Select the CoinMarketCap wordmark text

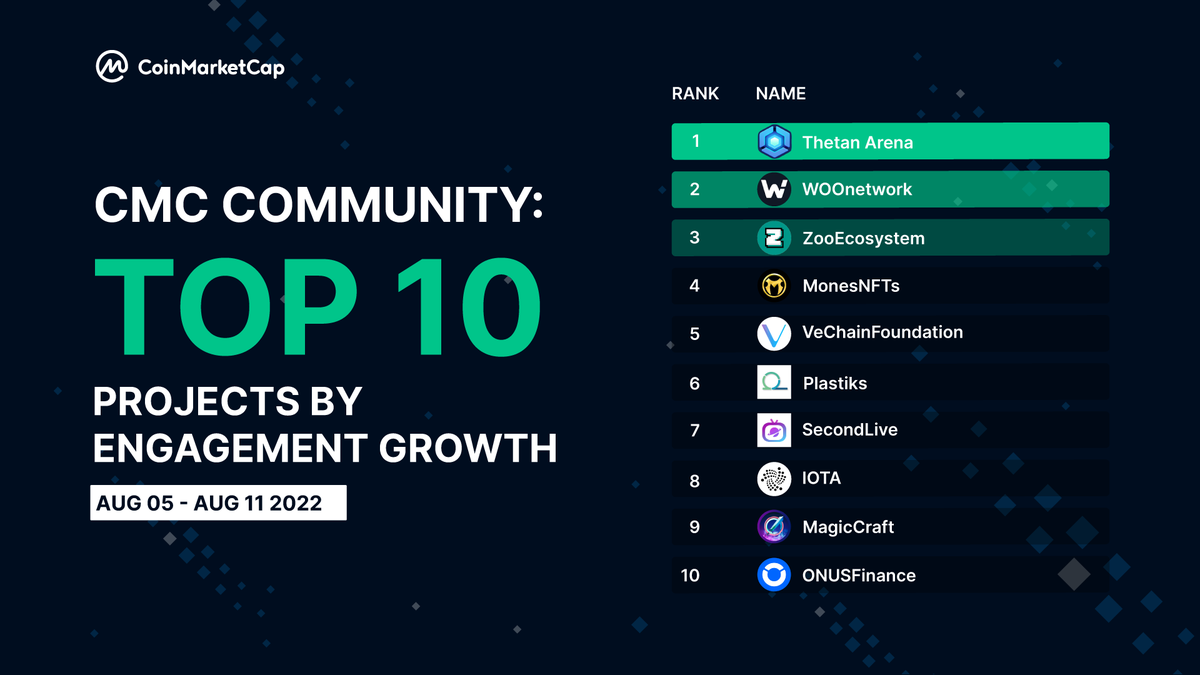pyautogui.click(x=210, y=68)
